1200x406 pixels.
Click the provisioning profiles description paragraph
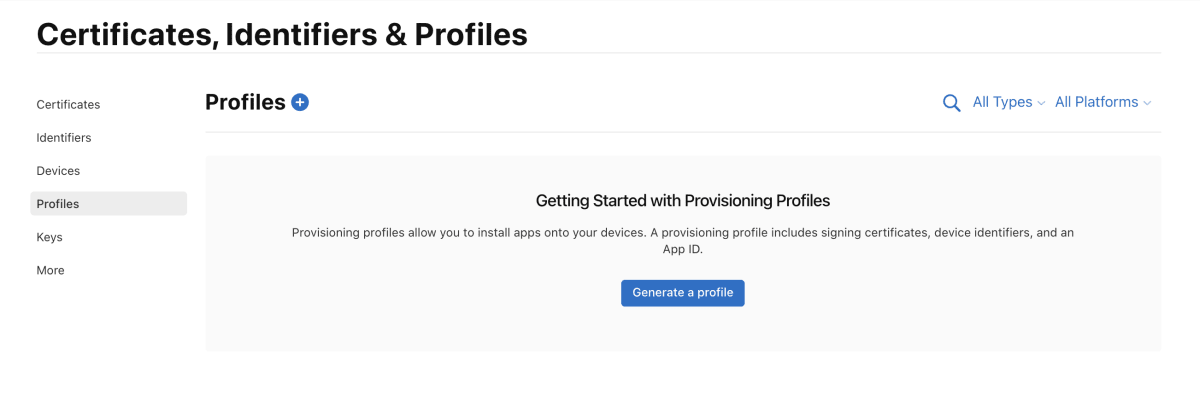pyautogui.click(x=683, y=241)
